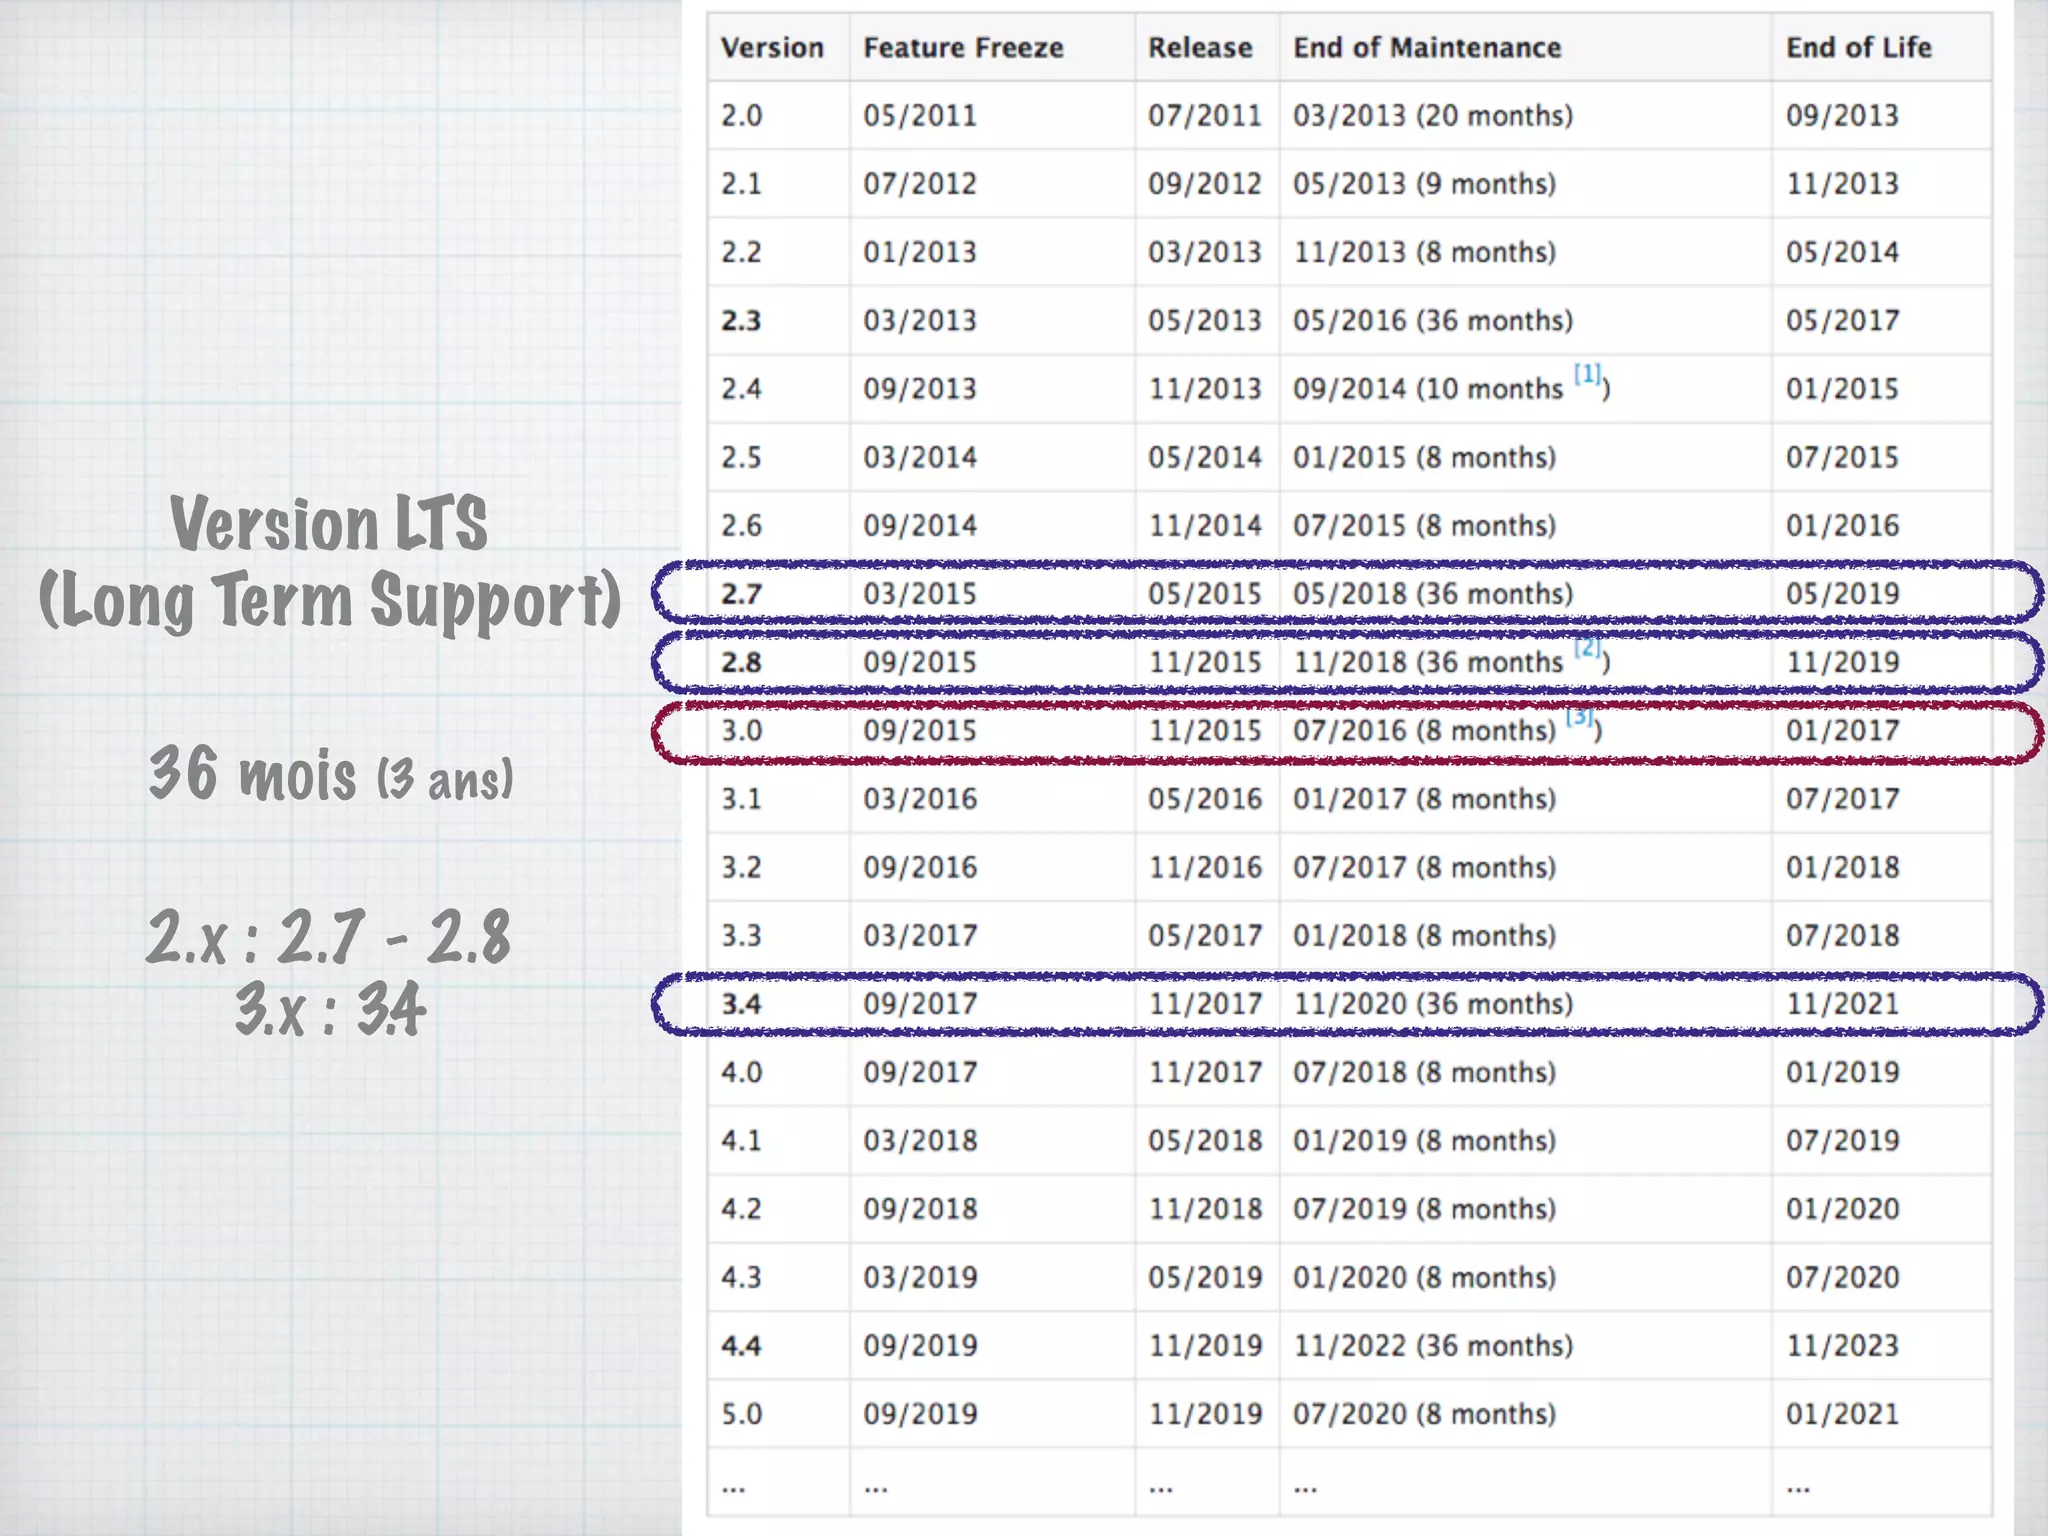Open footnote [2] link in row 2.8
This screenshot has height=1536, width=2048.
tap(1587, 647)
